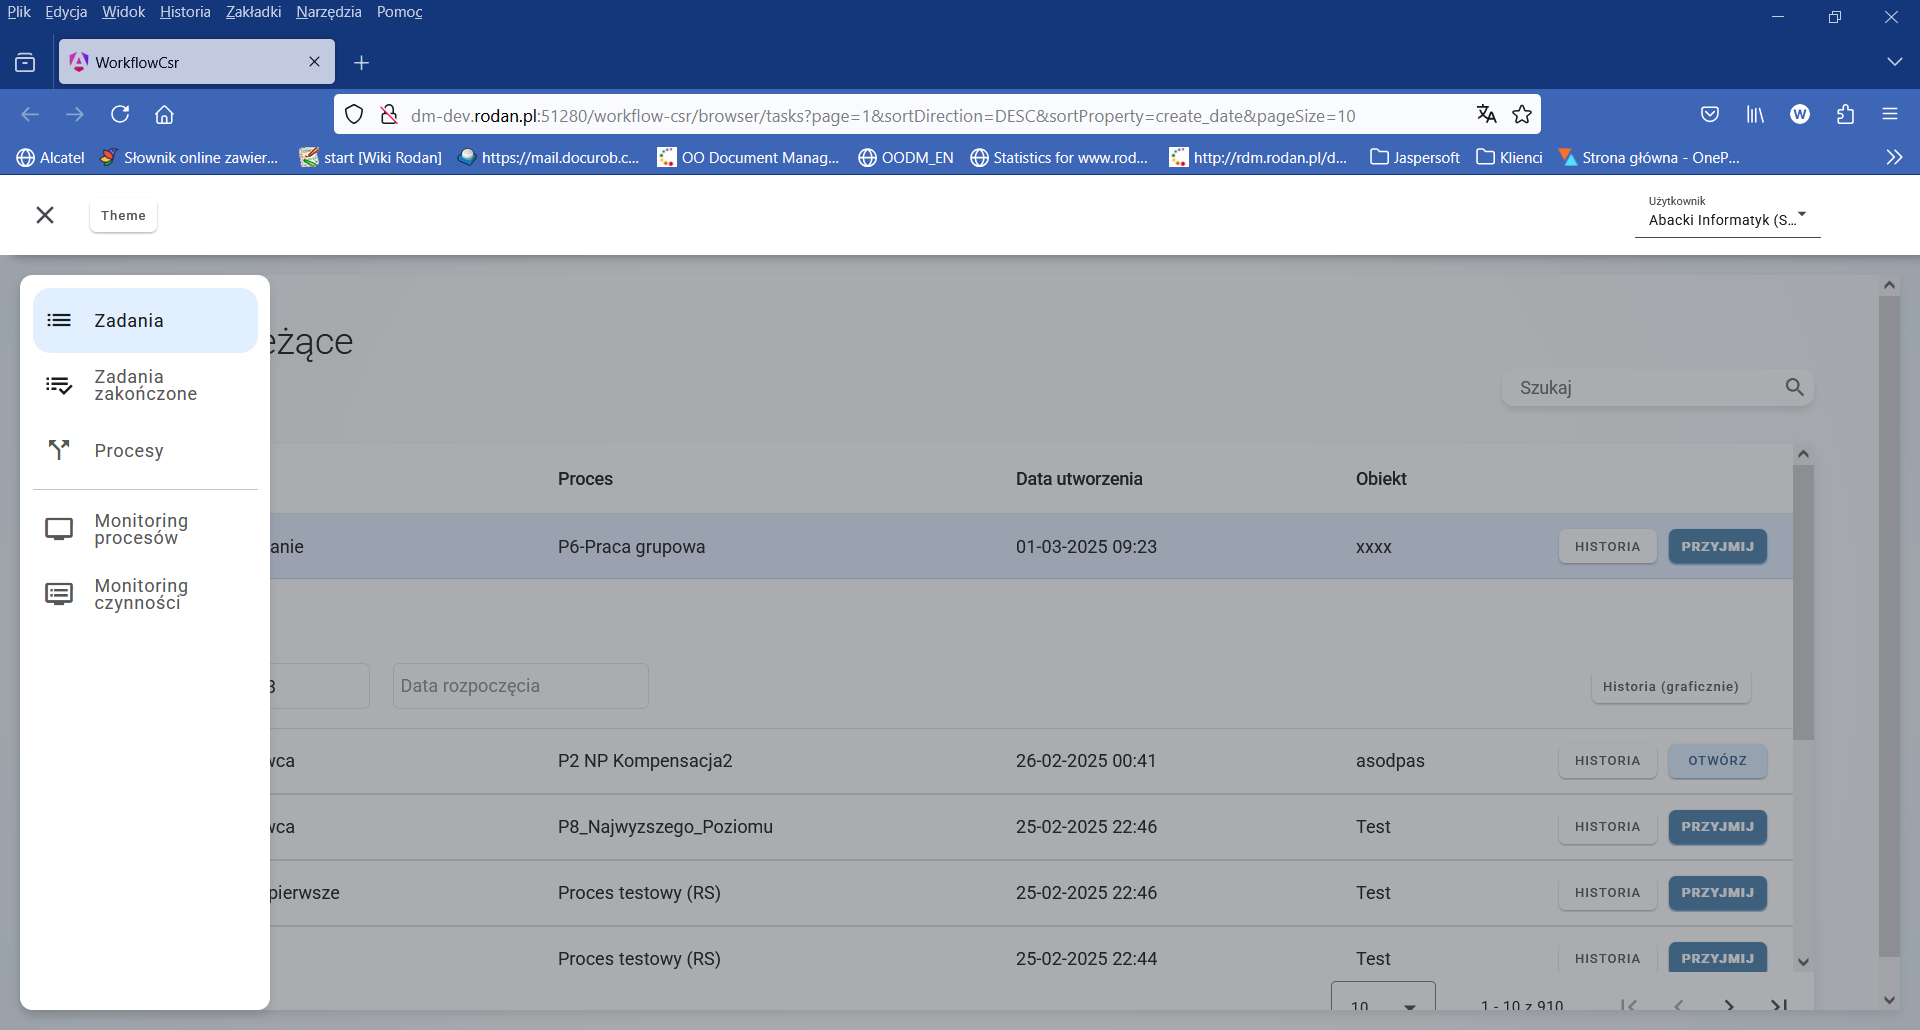1920x1030 pixels.
Task: Toggle the bookmark star for this page
Action: click(x=1522, y=114)
